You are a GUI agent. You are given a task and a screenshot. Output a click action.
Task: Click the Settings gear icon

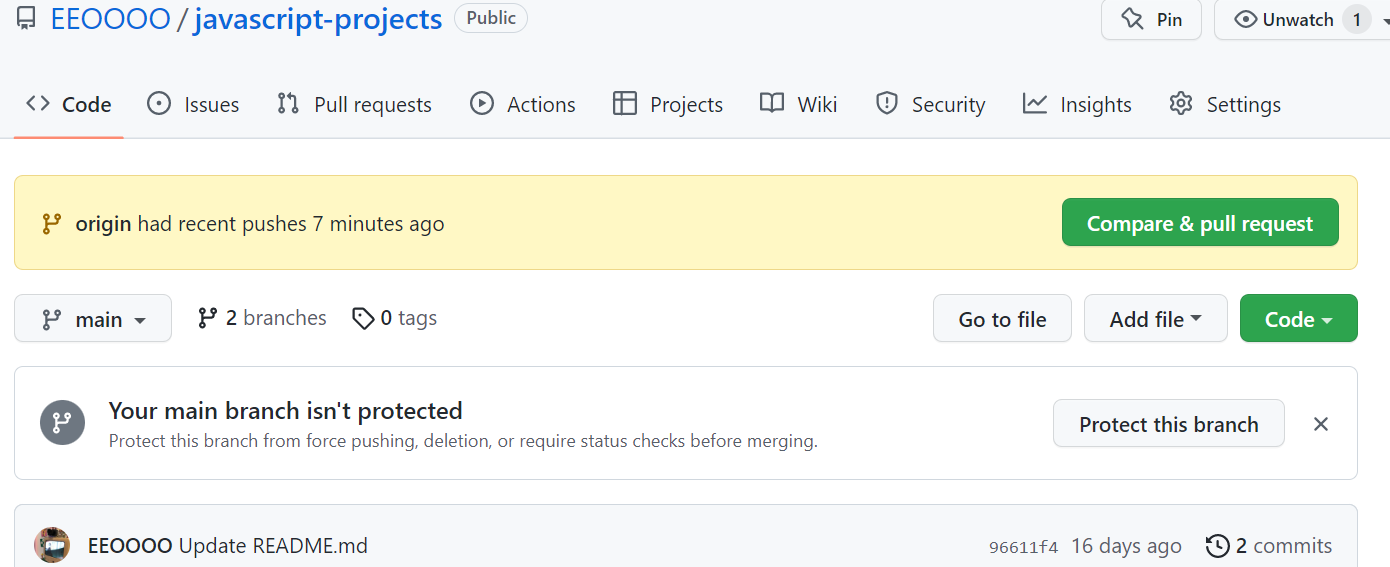1181,104
